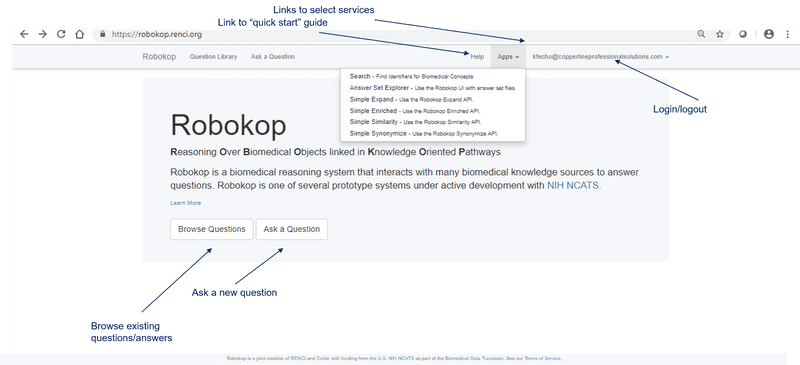Reload the page with the refresh icon
800x365 pixels.
click(61, 34)
